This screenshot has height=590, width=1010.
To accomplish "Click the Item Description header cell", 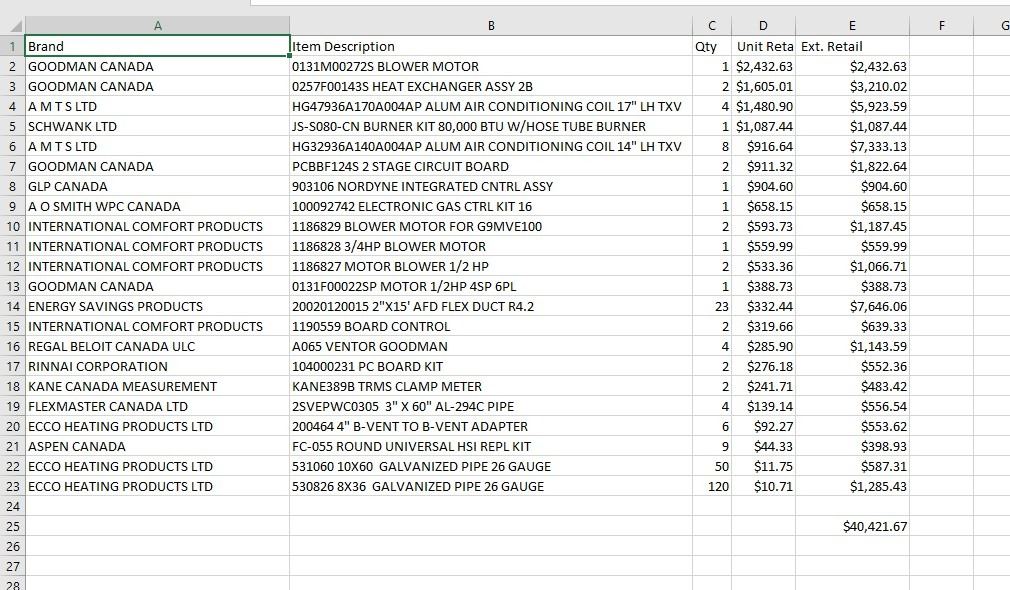I will (x=490, y=46).
